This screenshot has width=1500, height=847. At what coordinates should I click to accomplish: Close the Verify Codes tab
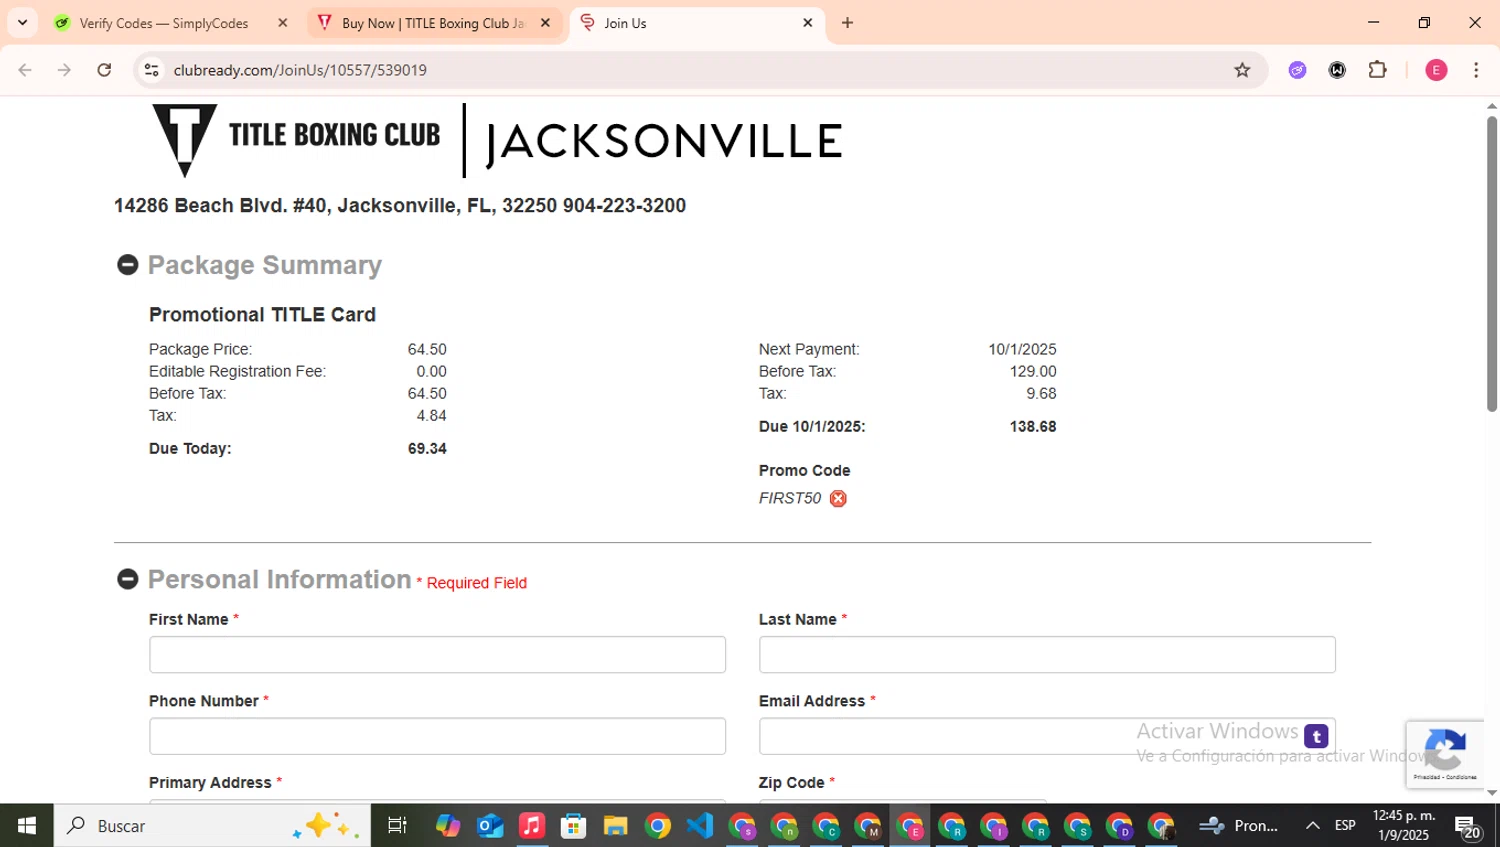pyautogui.click(x=283, y=23)
